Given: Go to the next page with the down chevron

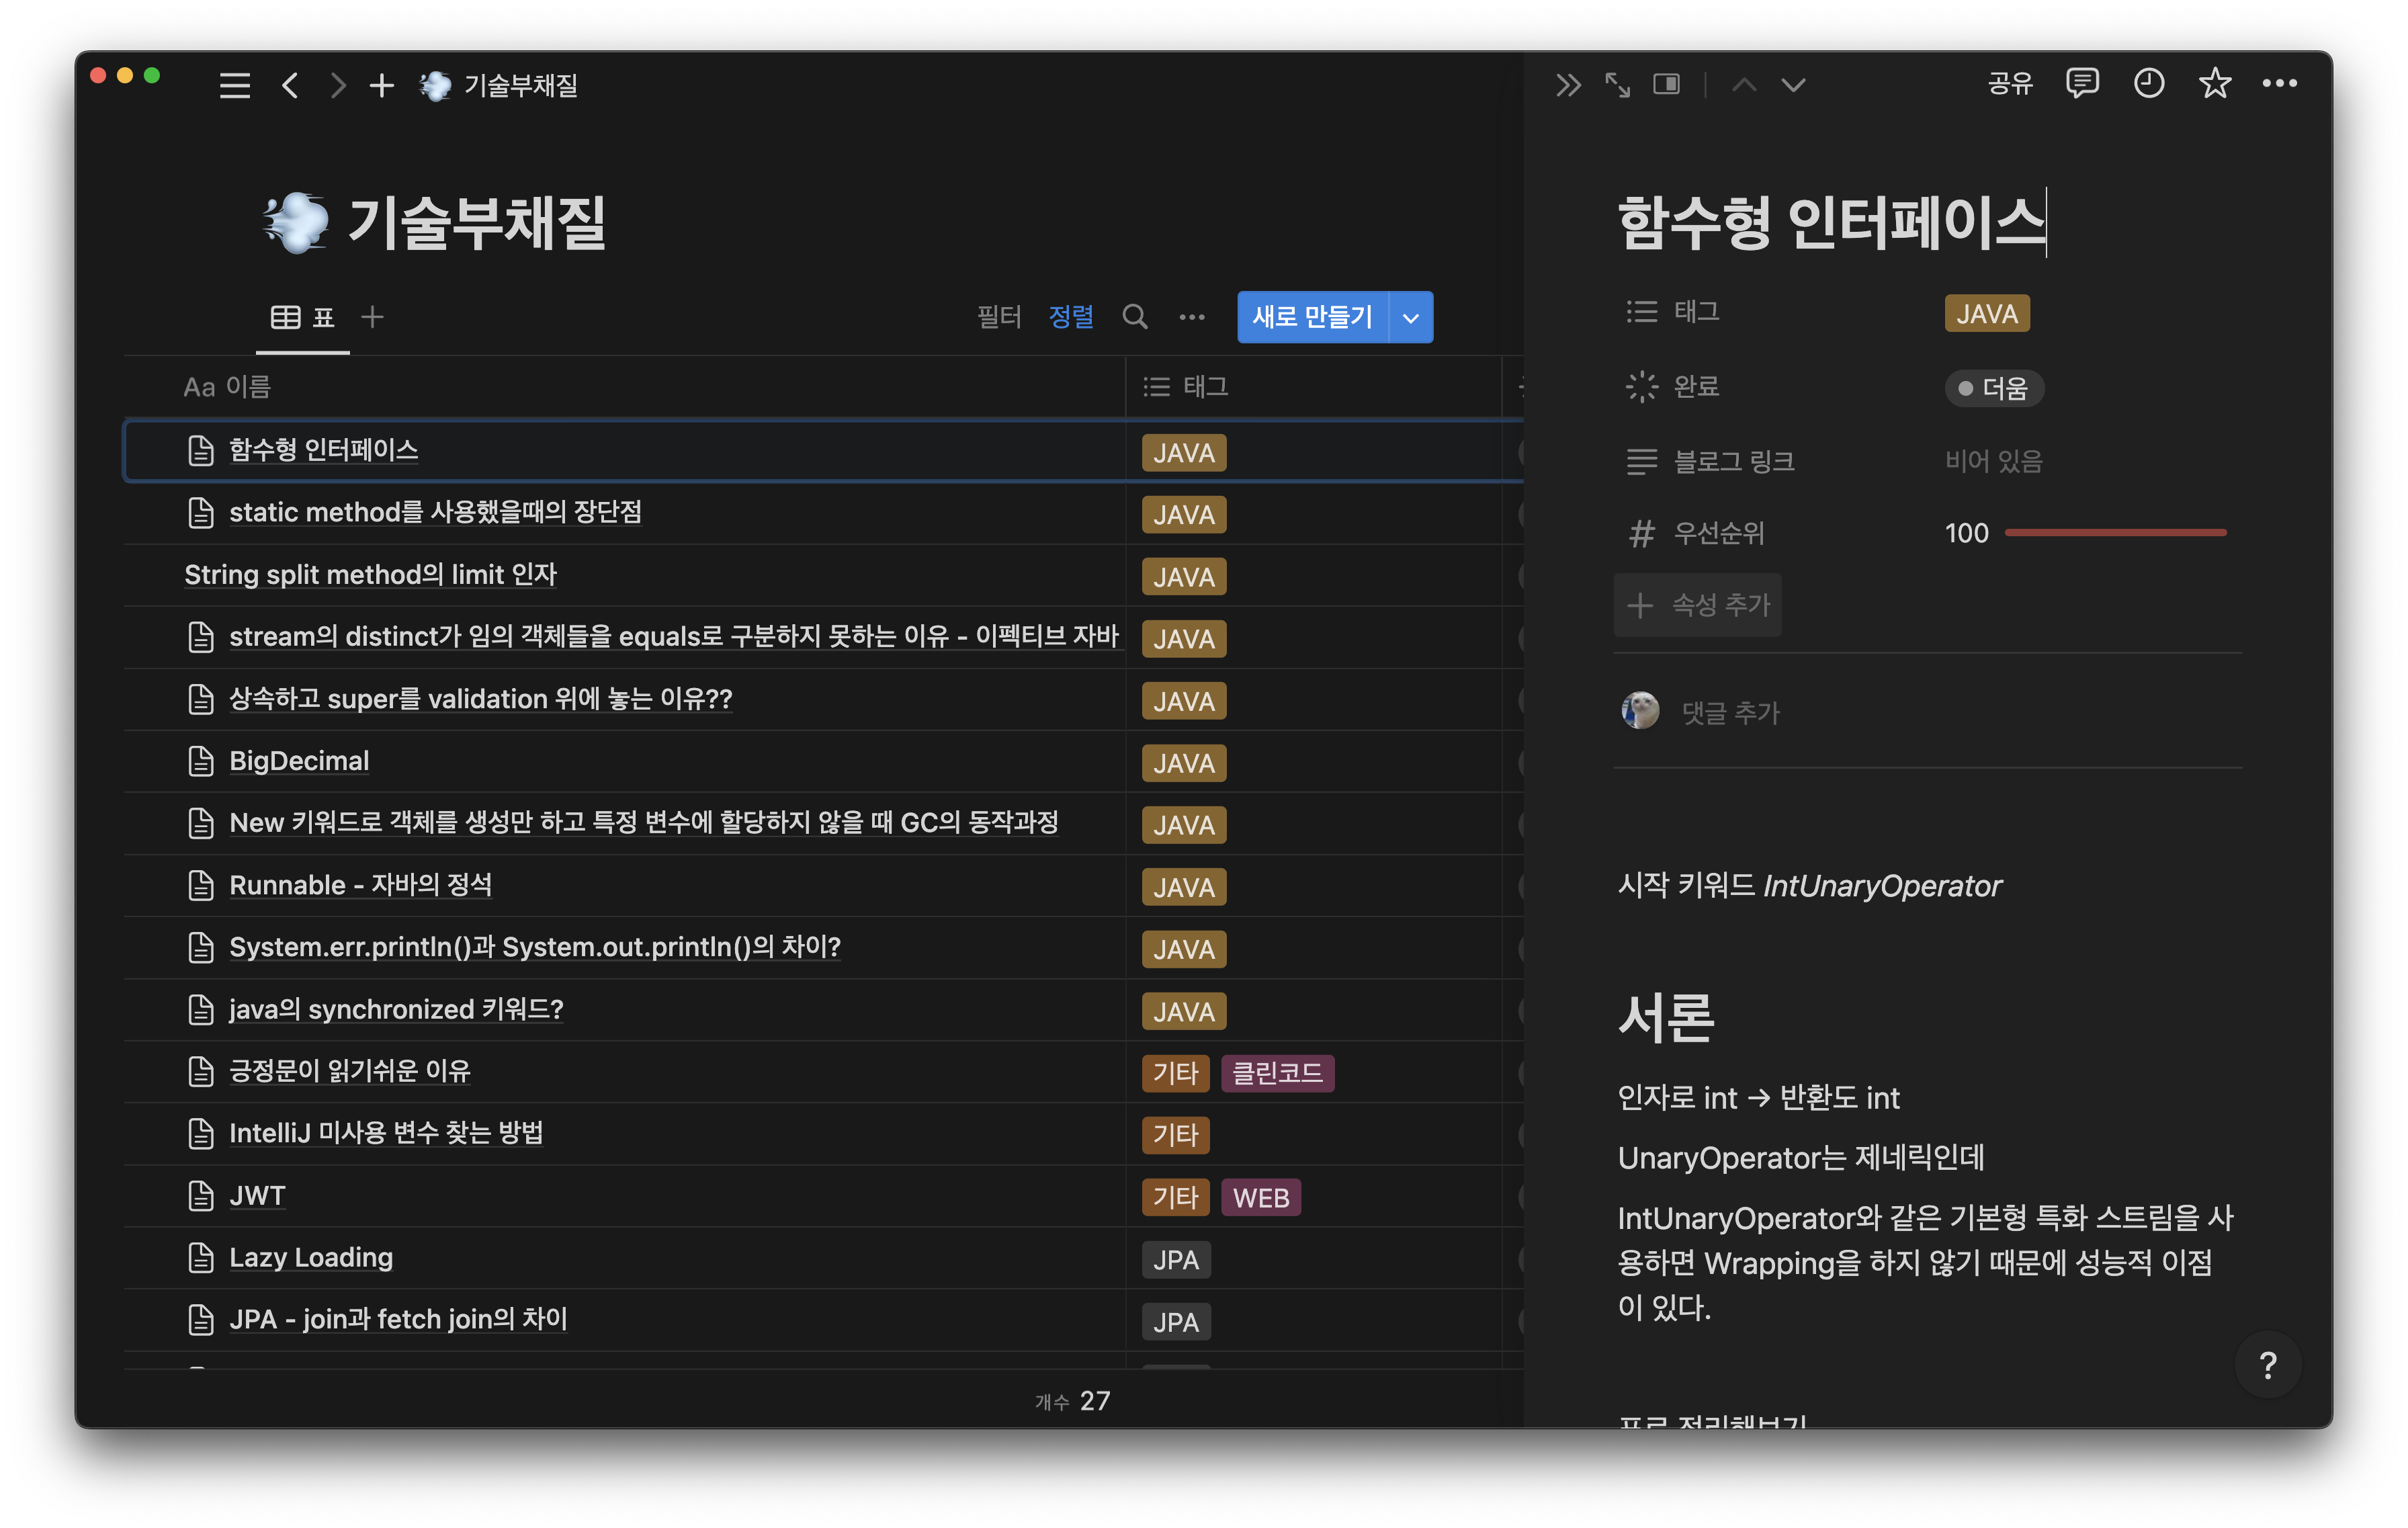Looking at the screenshot, I should point(1793,85).
